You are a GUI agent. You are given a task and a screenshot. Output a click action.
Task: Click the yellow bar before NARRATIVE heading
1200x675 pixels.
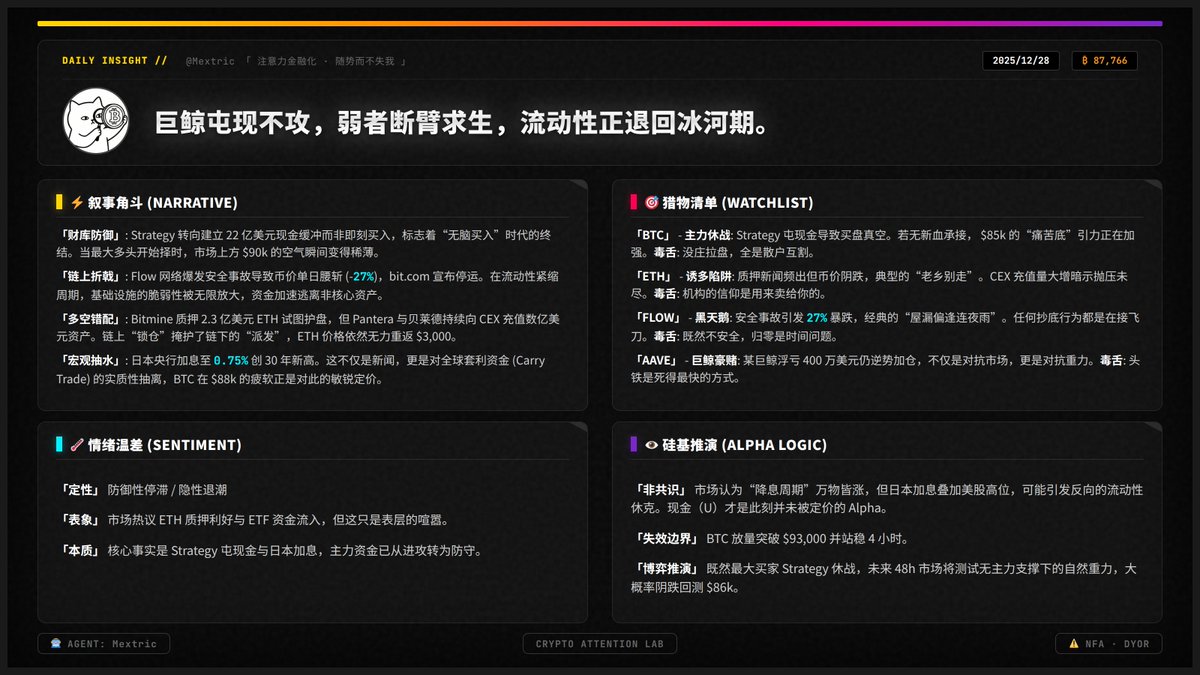click(x=59, y=202)
